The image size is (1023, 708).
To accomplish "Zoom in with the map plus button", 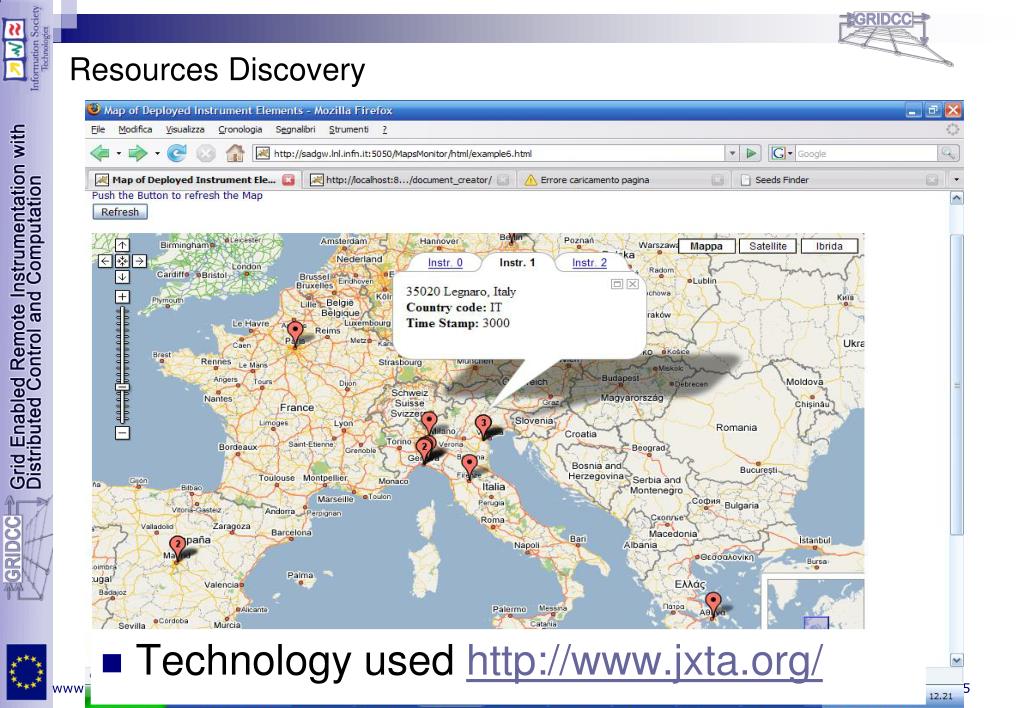I will pos(122,297).
